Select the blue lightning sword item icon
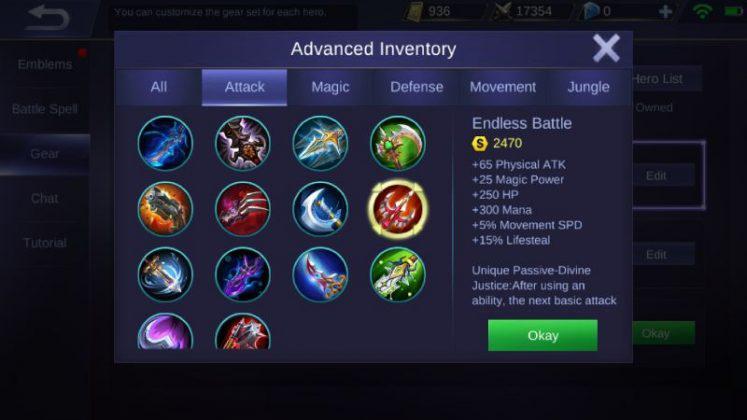 click(x=165, y=143)
